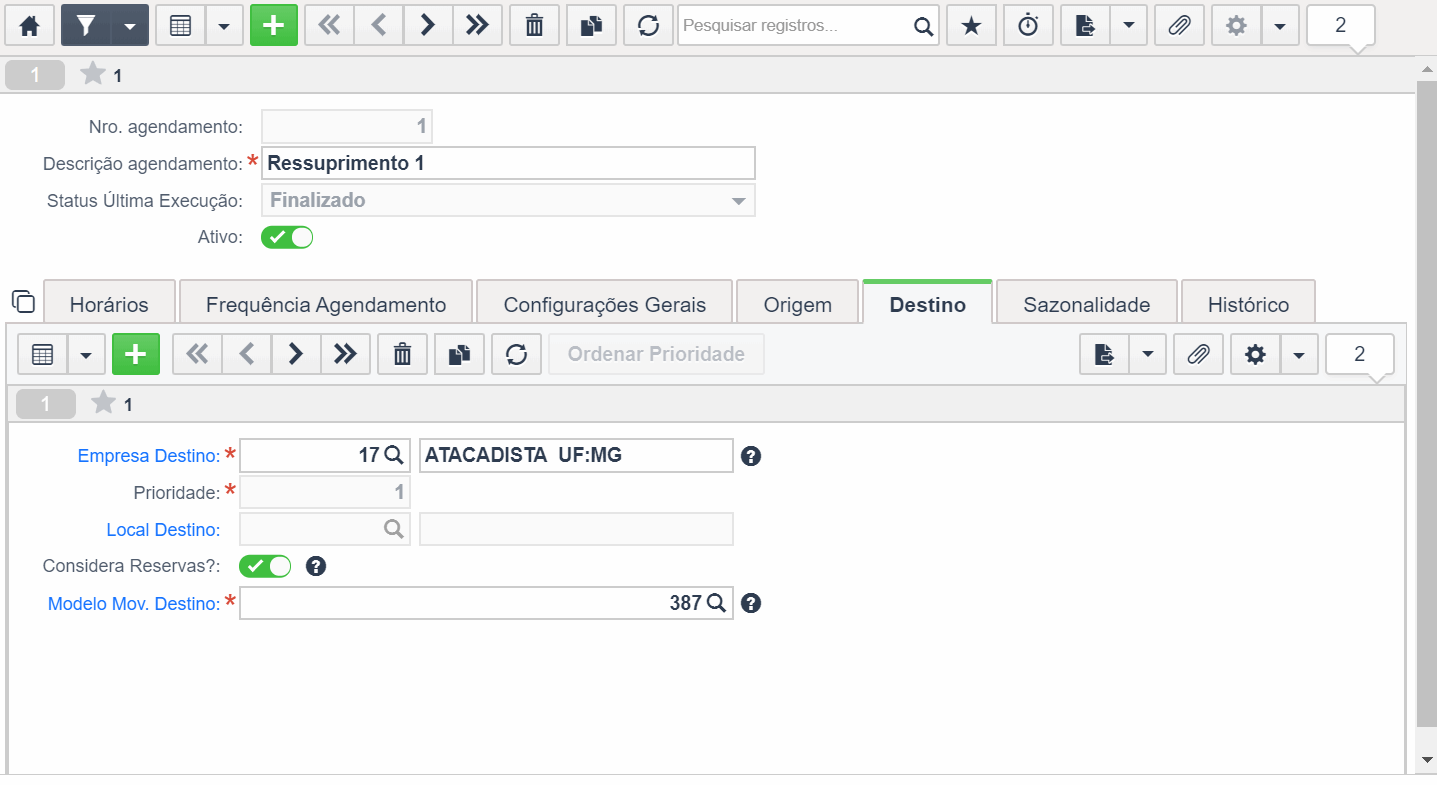Focus the Pesquisar registros search field
Screen dimensions: 1437x785
[794, 26]
